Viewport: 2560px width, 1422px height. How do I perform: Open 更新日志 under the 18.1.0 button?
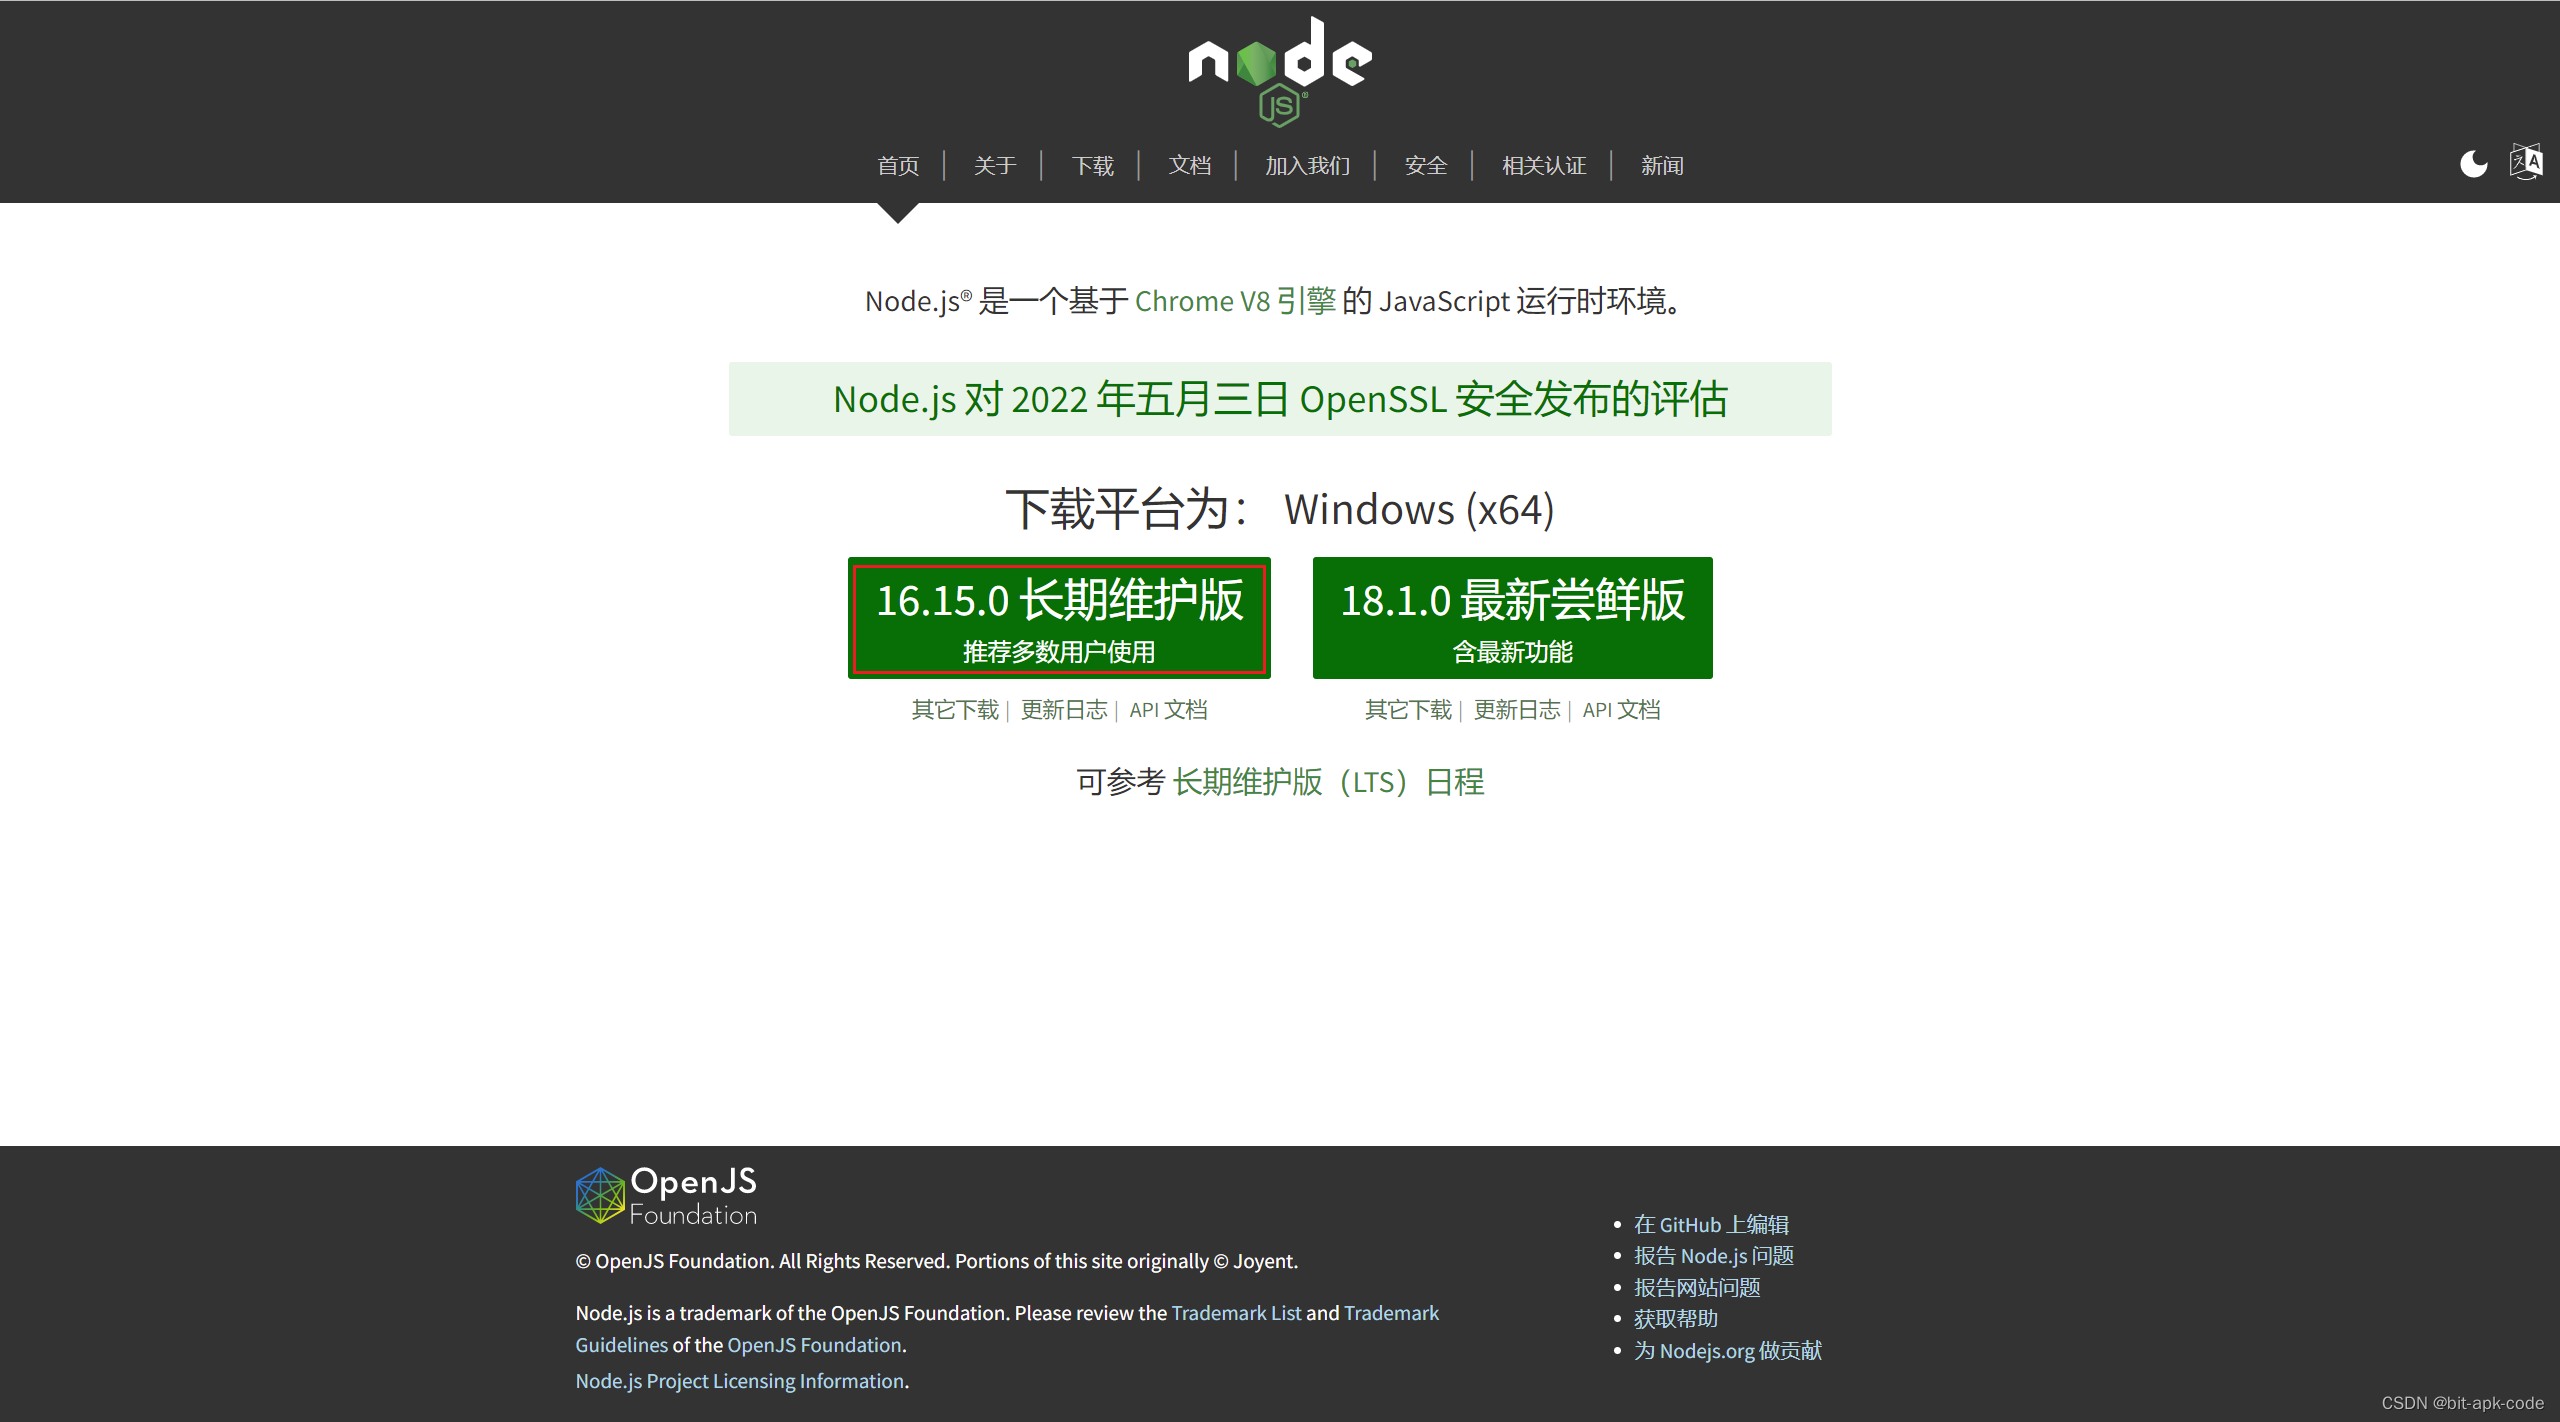[x=1517, y=710]
